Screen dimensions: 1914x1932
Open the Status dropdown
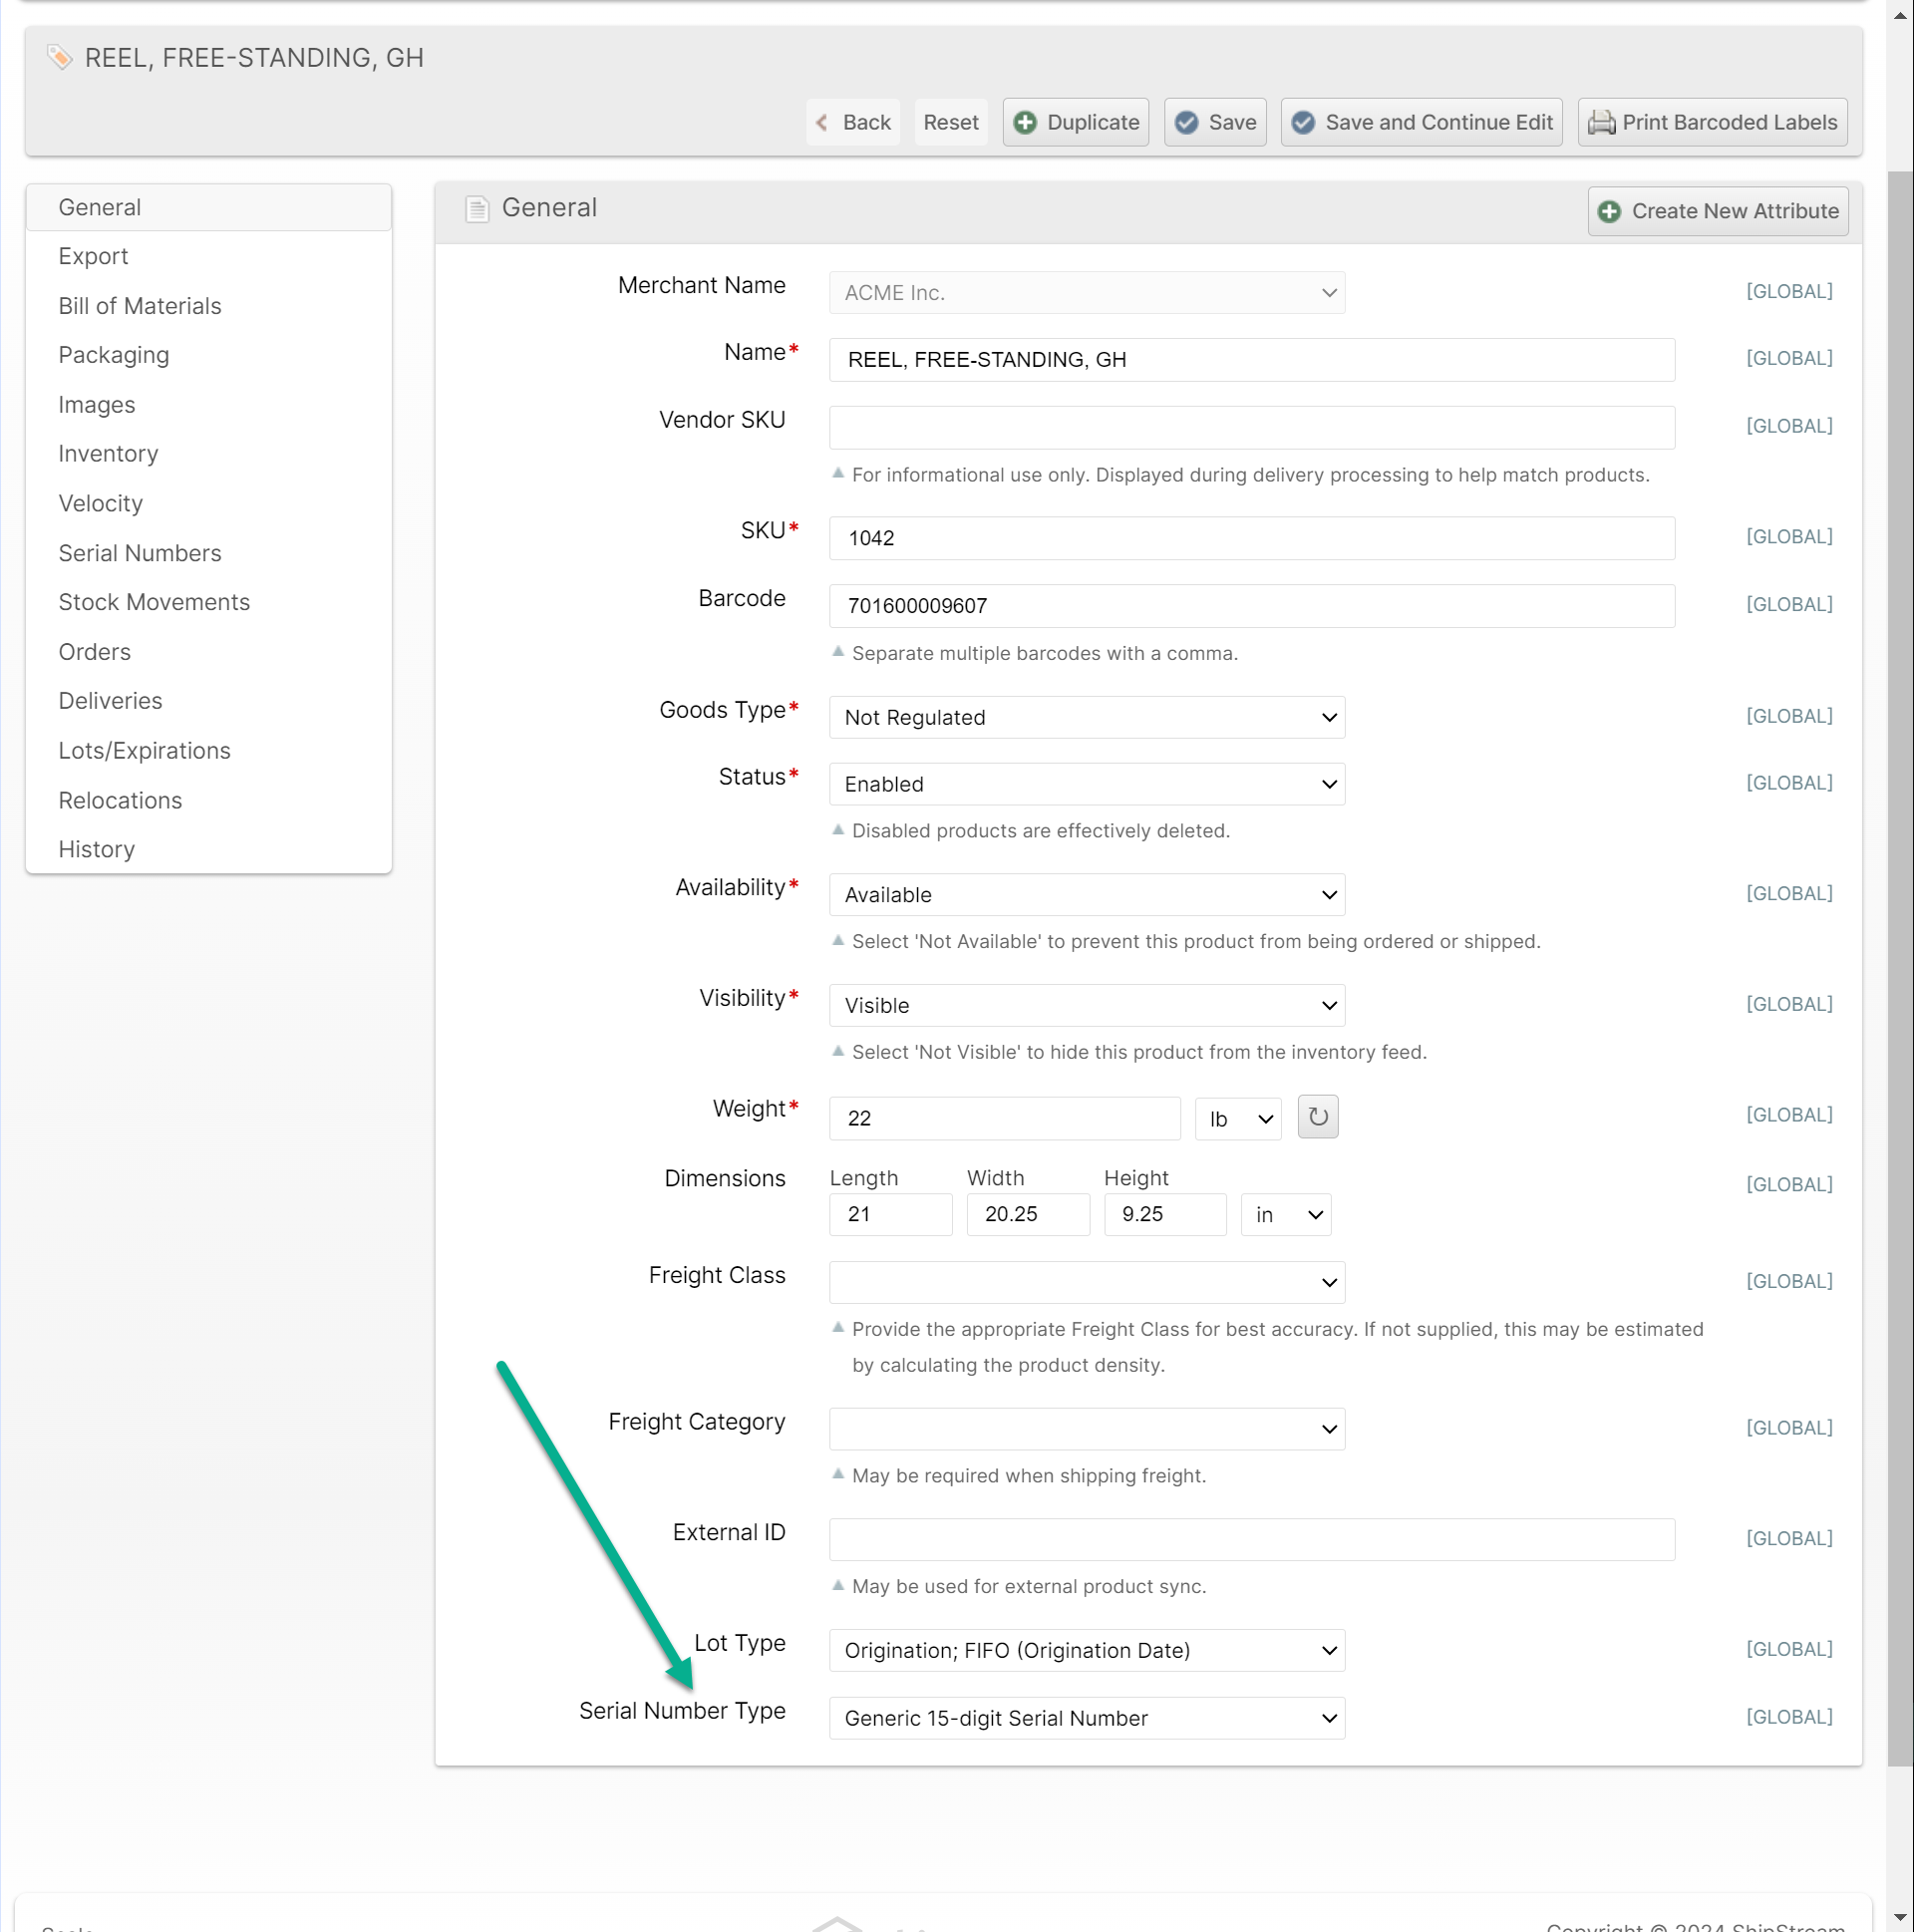click(x=1086, y=784)
